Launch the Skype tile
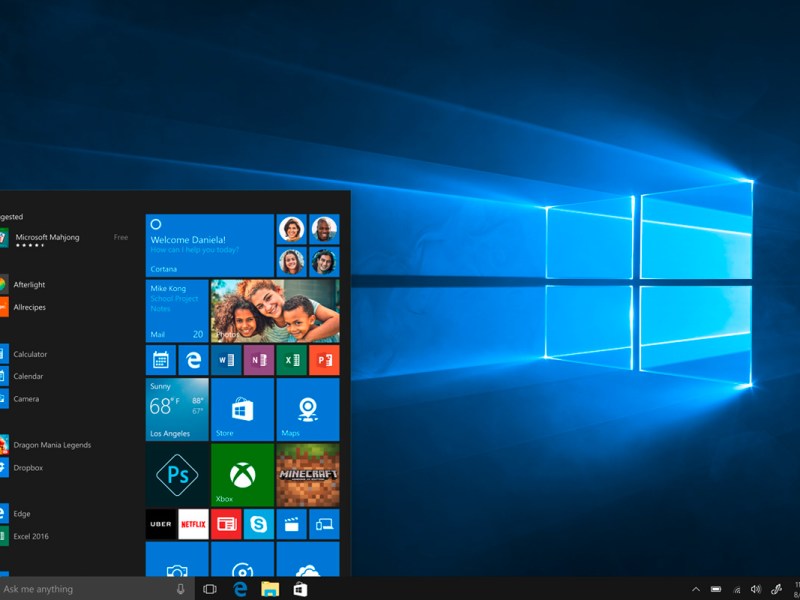 coord(259,524)
